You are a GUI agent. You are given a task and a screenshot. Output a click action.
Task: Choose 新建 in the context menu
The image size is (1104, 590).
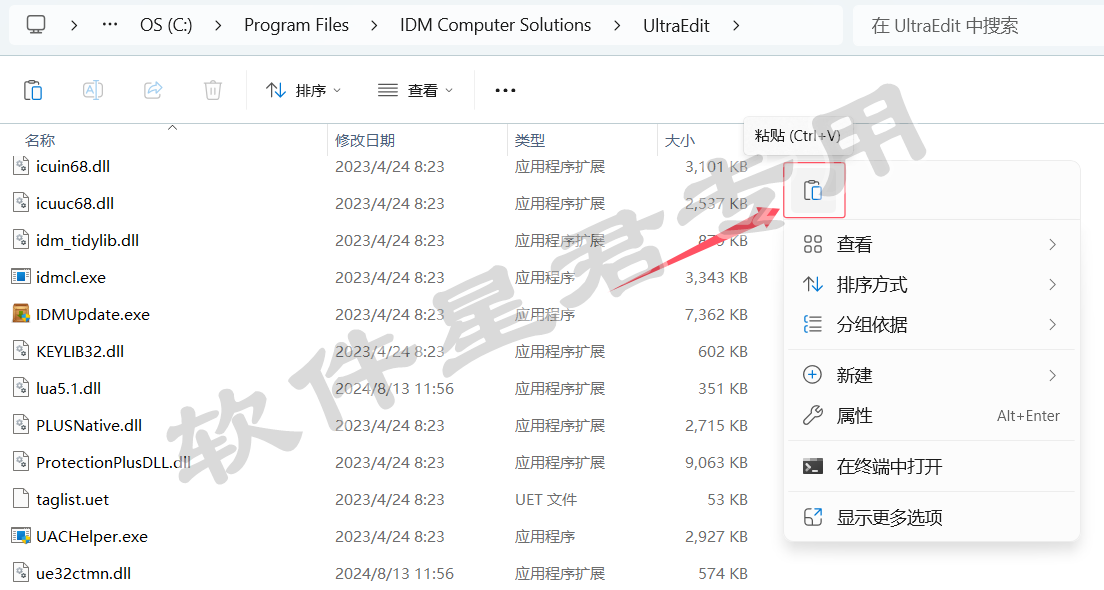coord(932,375)
